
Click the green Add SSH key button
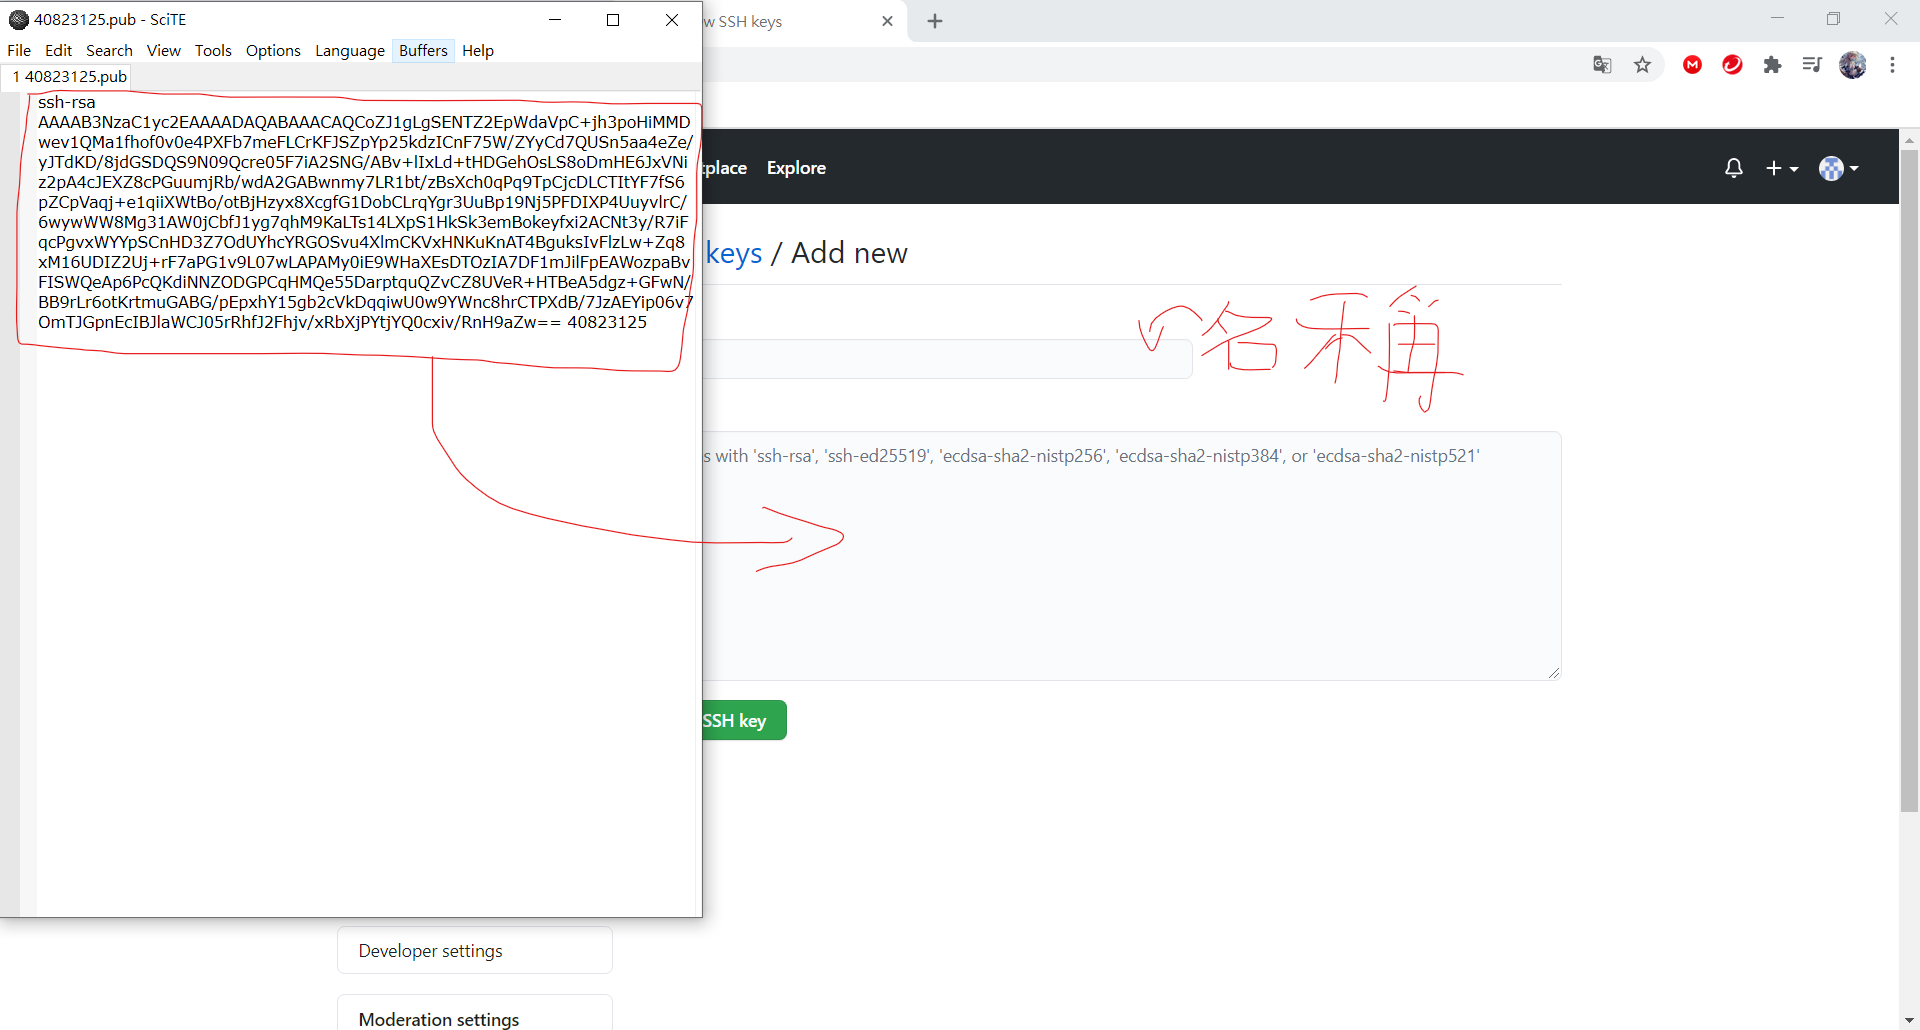744,720
